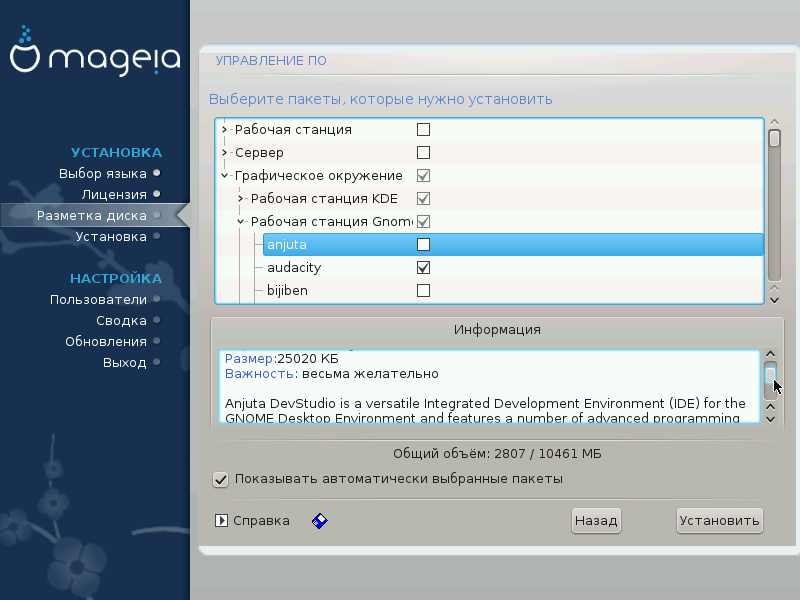Click the Размер 25020 КБ text

coord(282,359)
